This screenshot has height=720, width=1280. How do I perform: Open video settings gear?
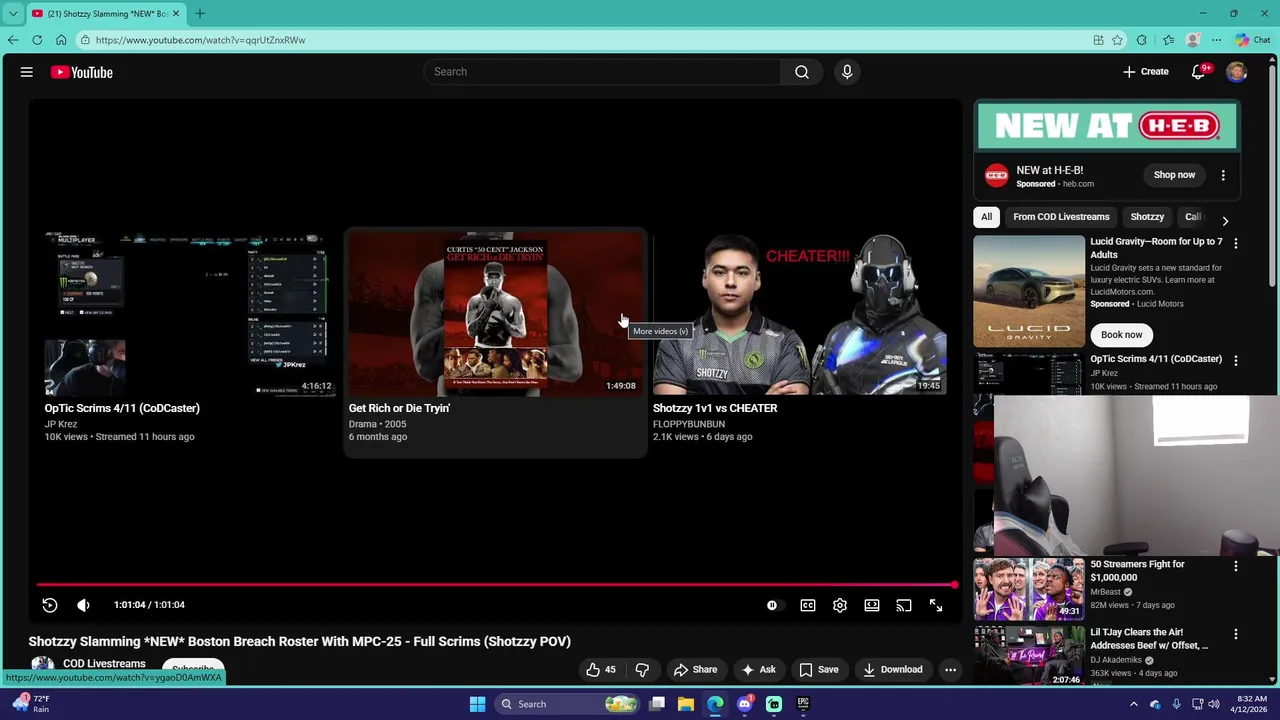pos(840,605)
